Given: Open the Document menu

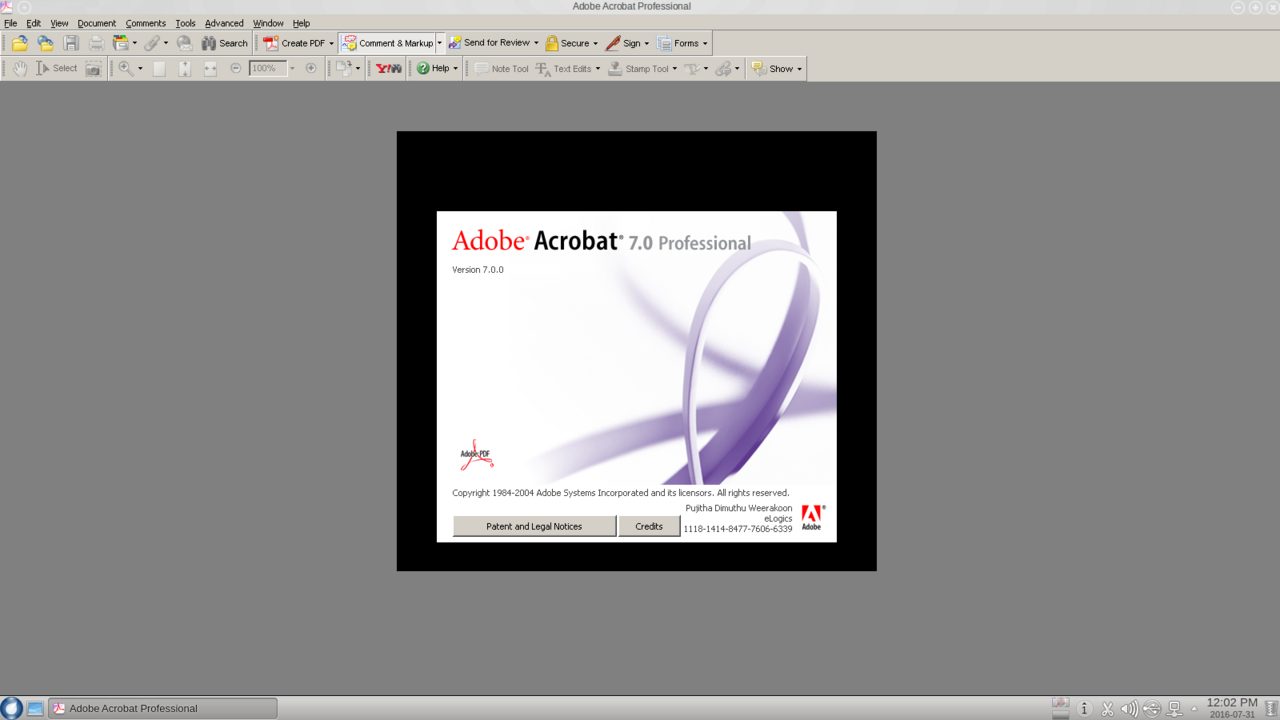Looking at the screenshot, I should pyautogui.click(x=97, y=23).
